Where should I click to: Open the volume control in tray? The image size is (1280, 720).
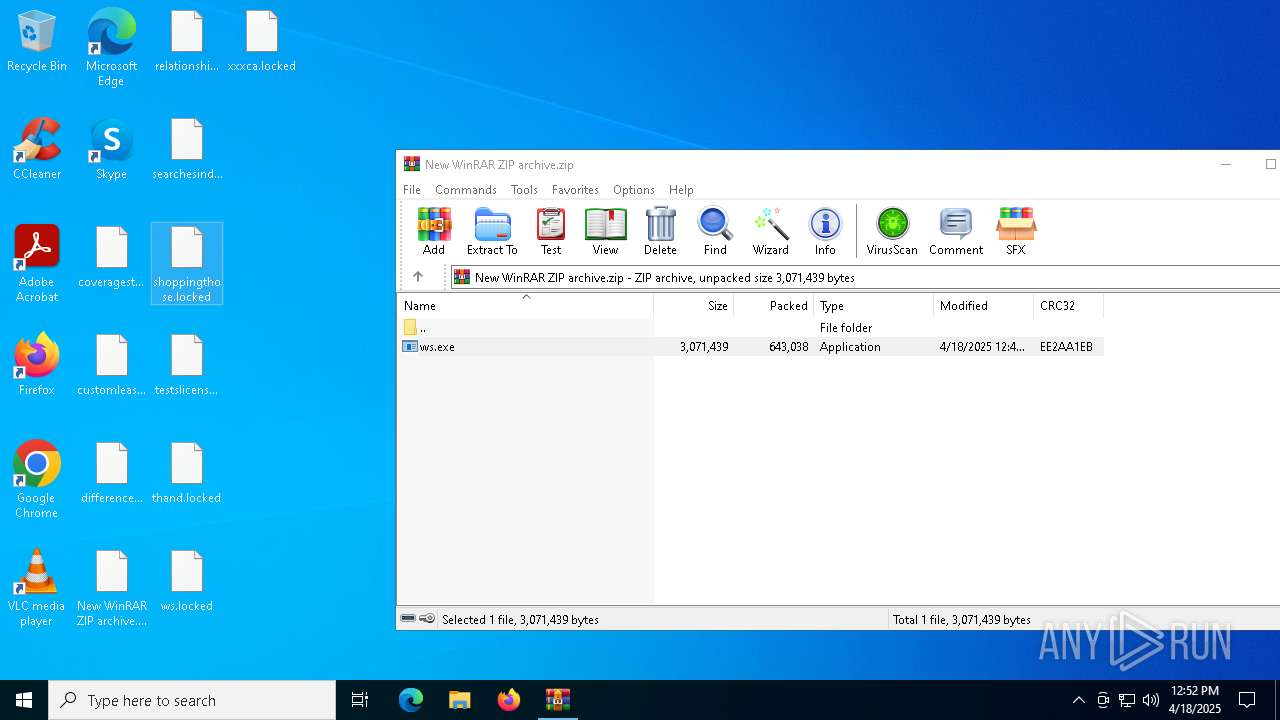[x=1151, y=700]
